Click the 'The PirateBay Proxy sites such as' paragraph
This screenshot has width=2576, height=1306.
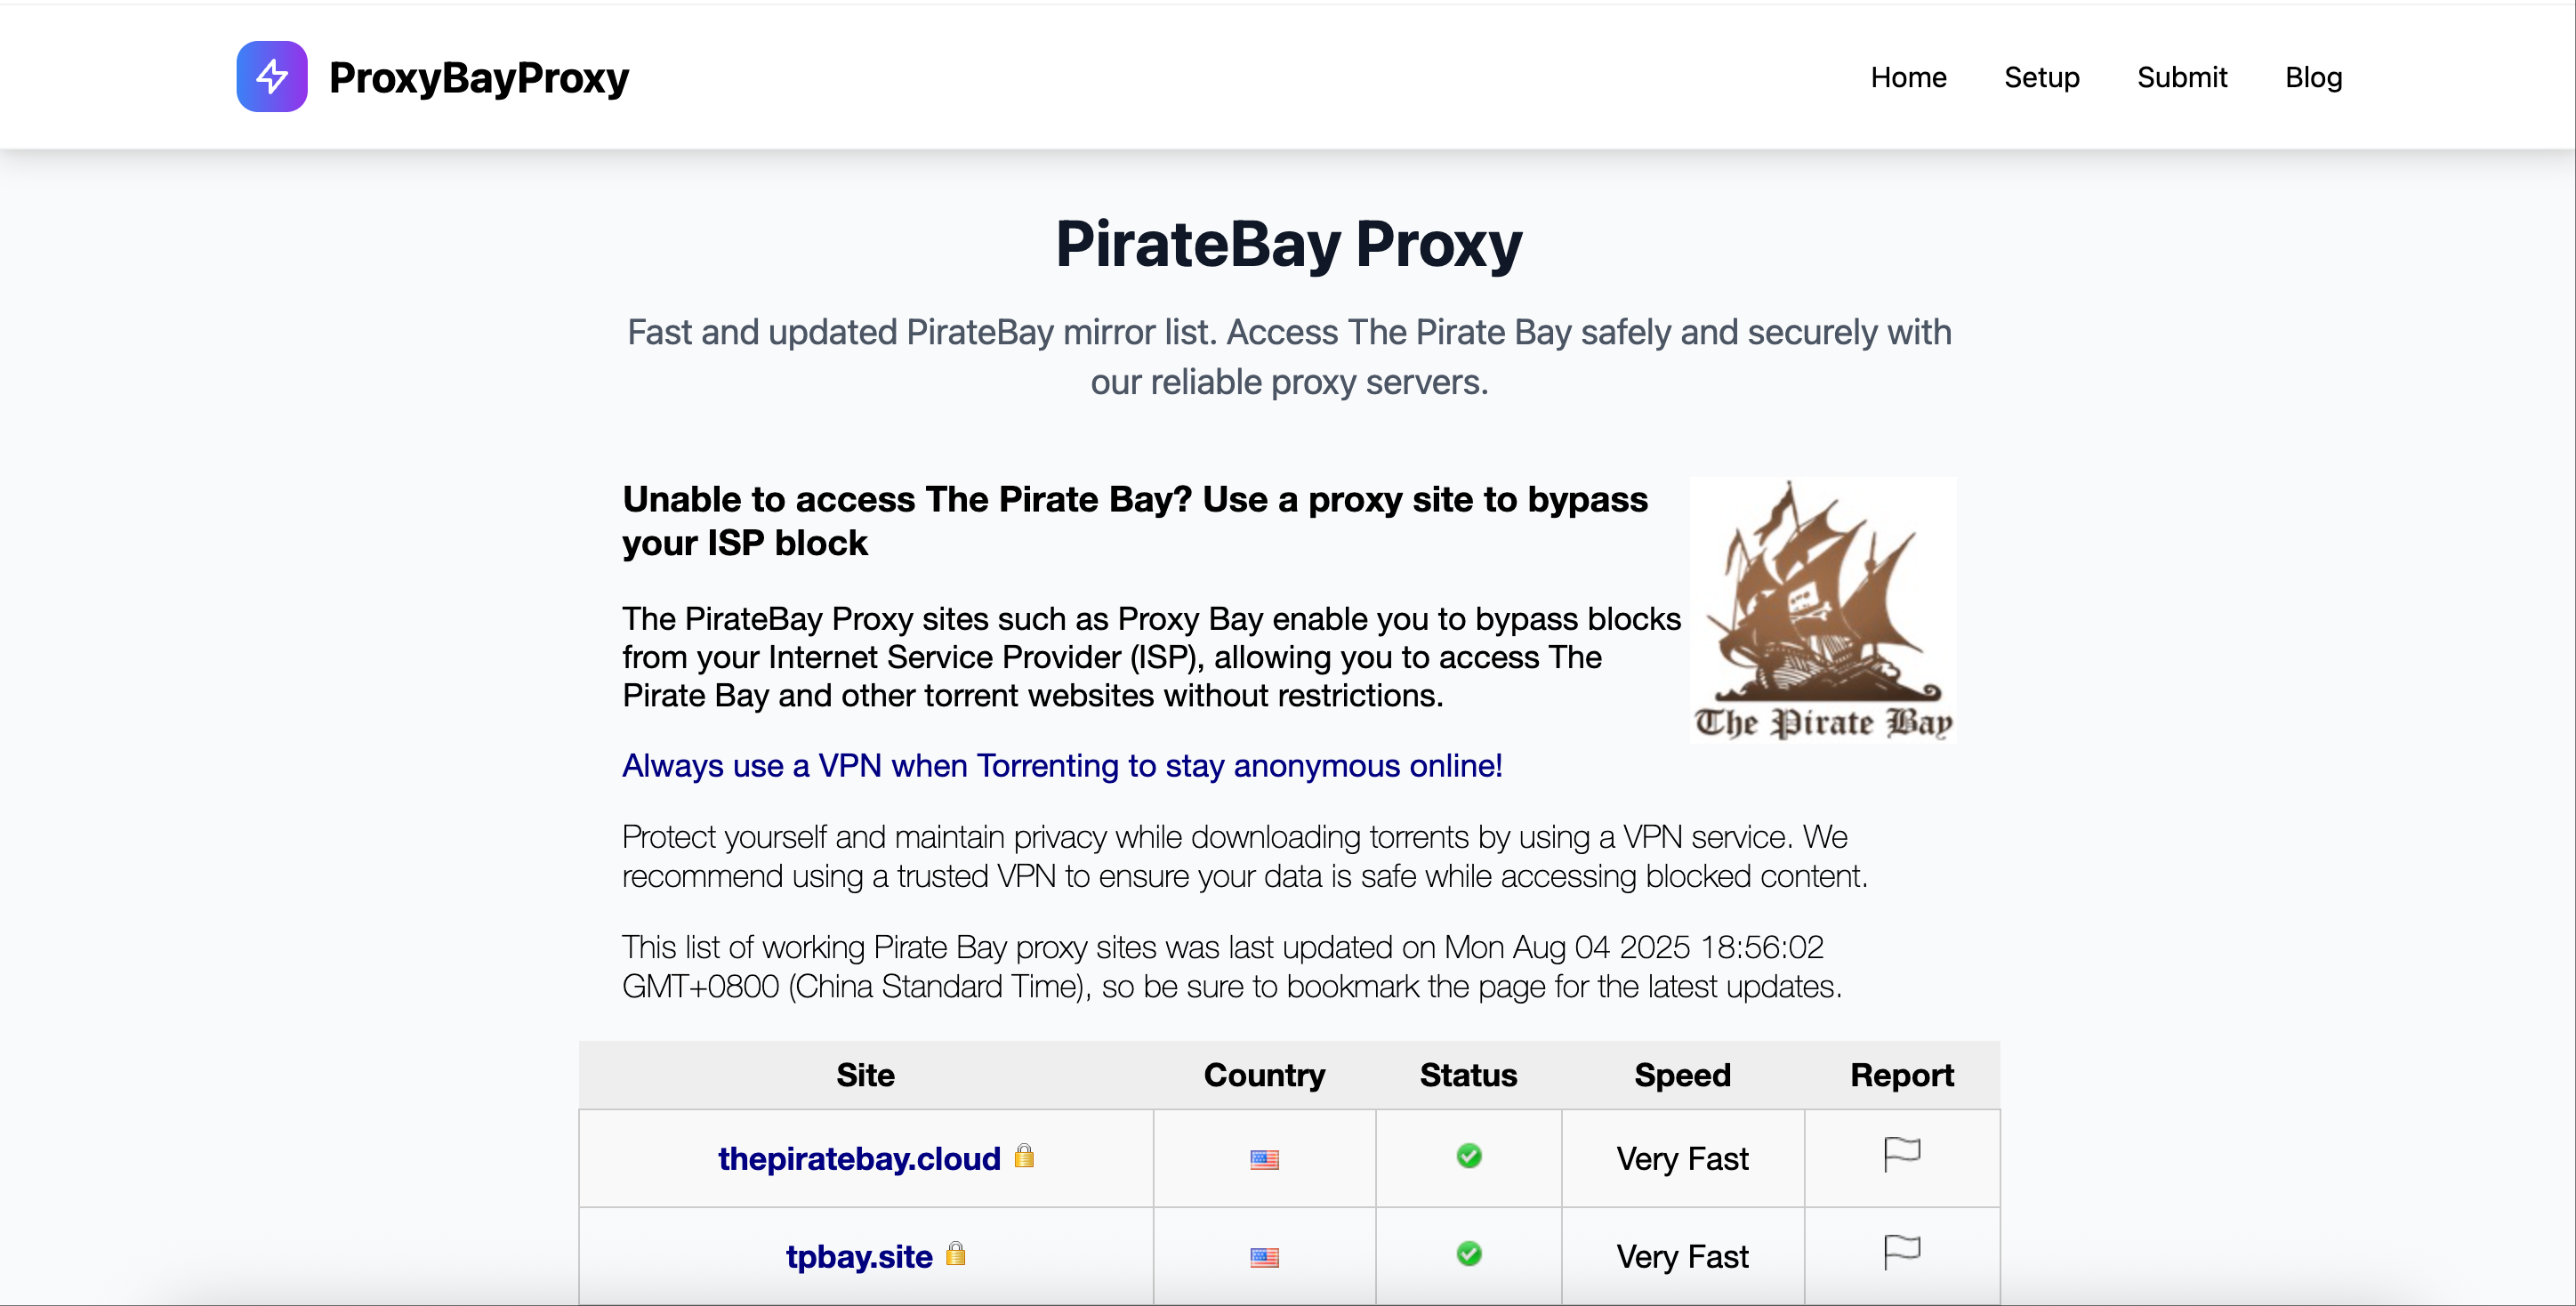[x=1151, y=657]
